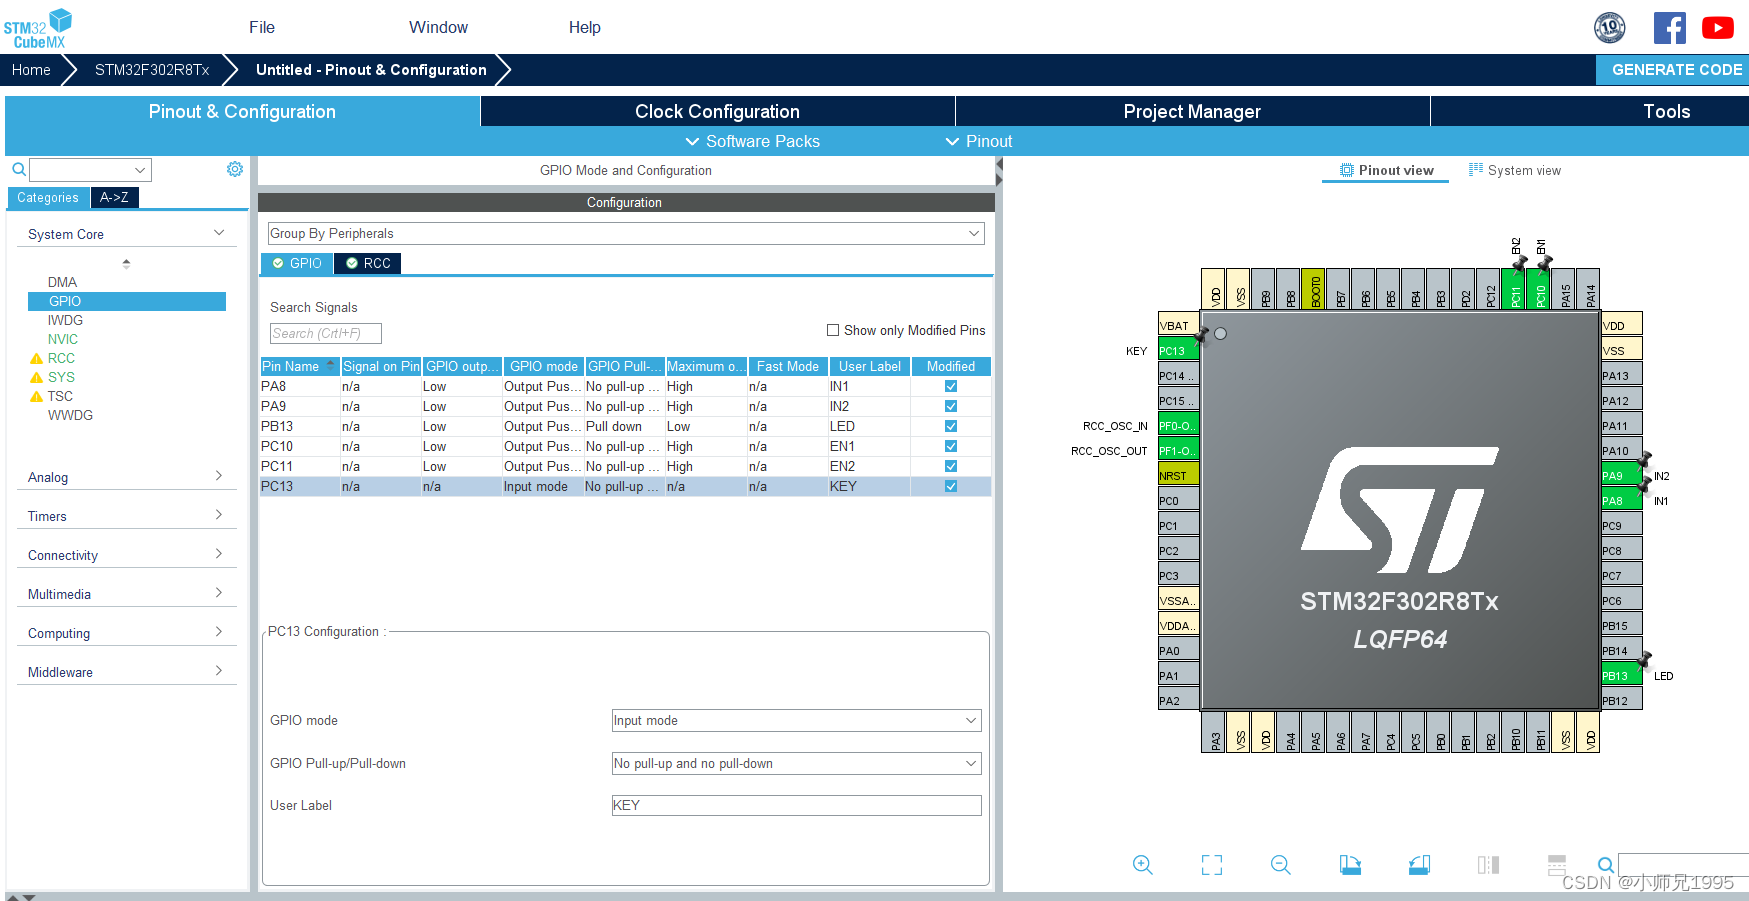Toggle Modified checkbox for PA9 row
This screenshot has height=901, width=1749.
pos(951,406)
